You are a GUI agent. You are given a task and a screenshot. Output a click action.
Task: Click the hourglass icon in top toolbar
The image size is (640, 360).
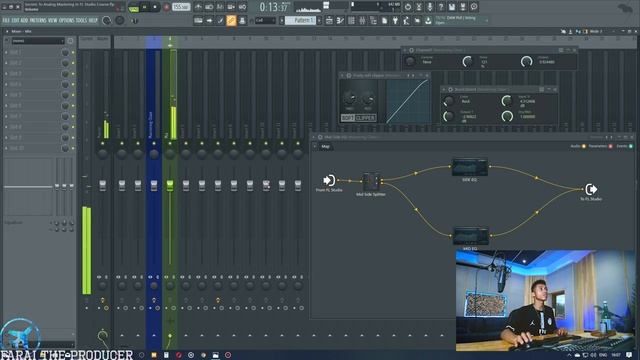tap(419, 7)
